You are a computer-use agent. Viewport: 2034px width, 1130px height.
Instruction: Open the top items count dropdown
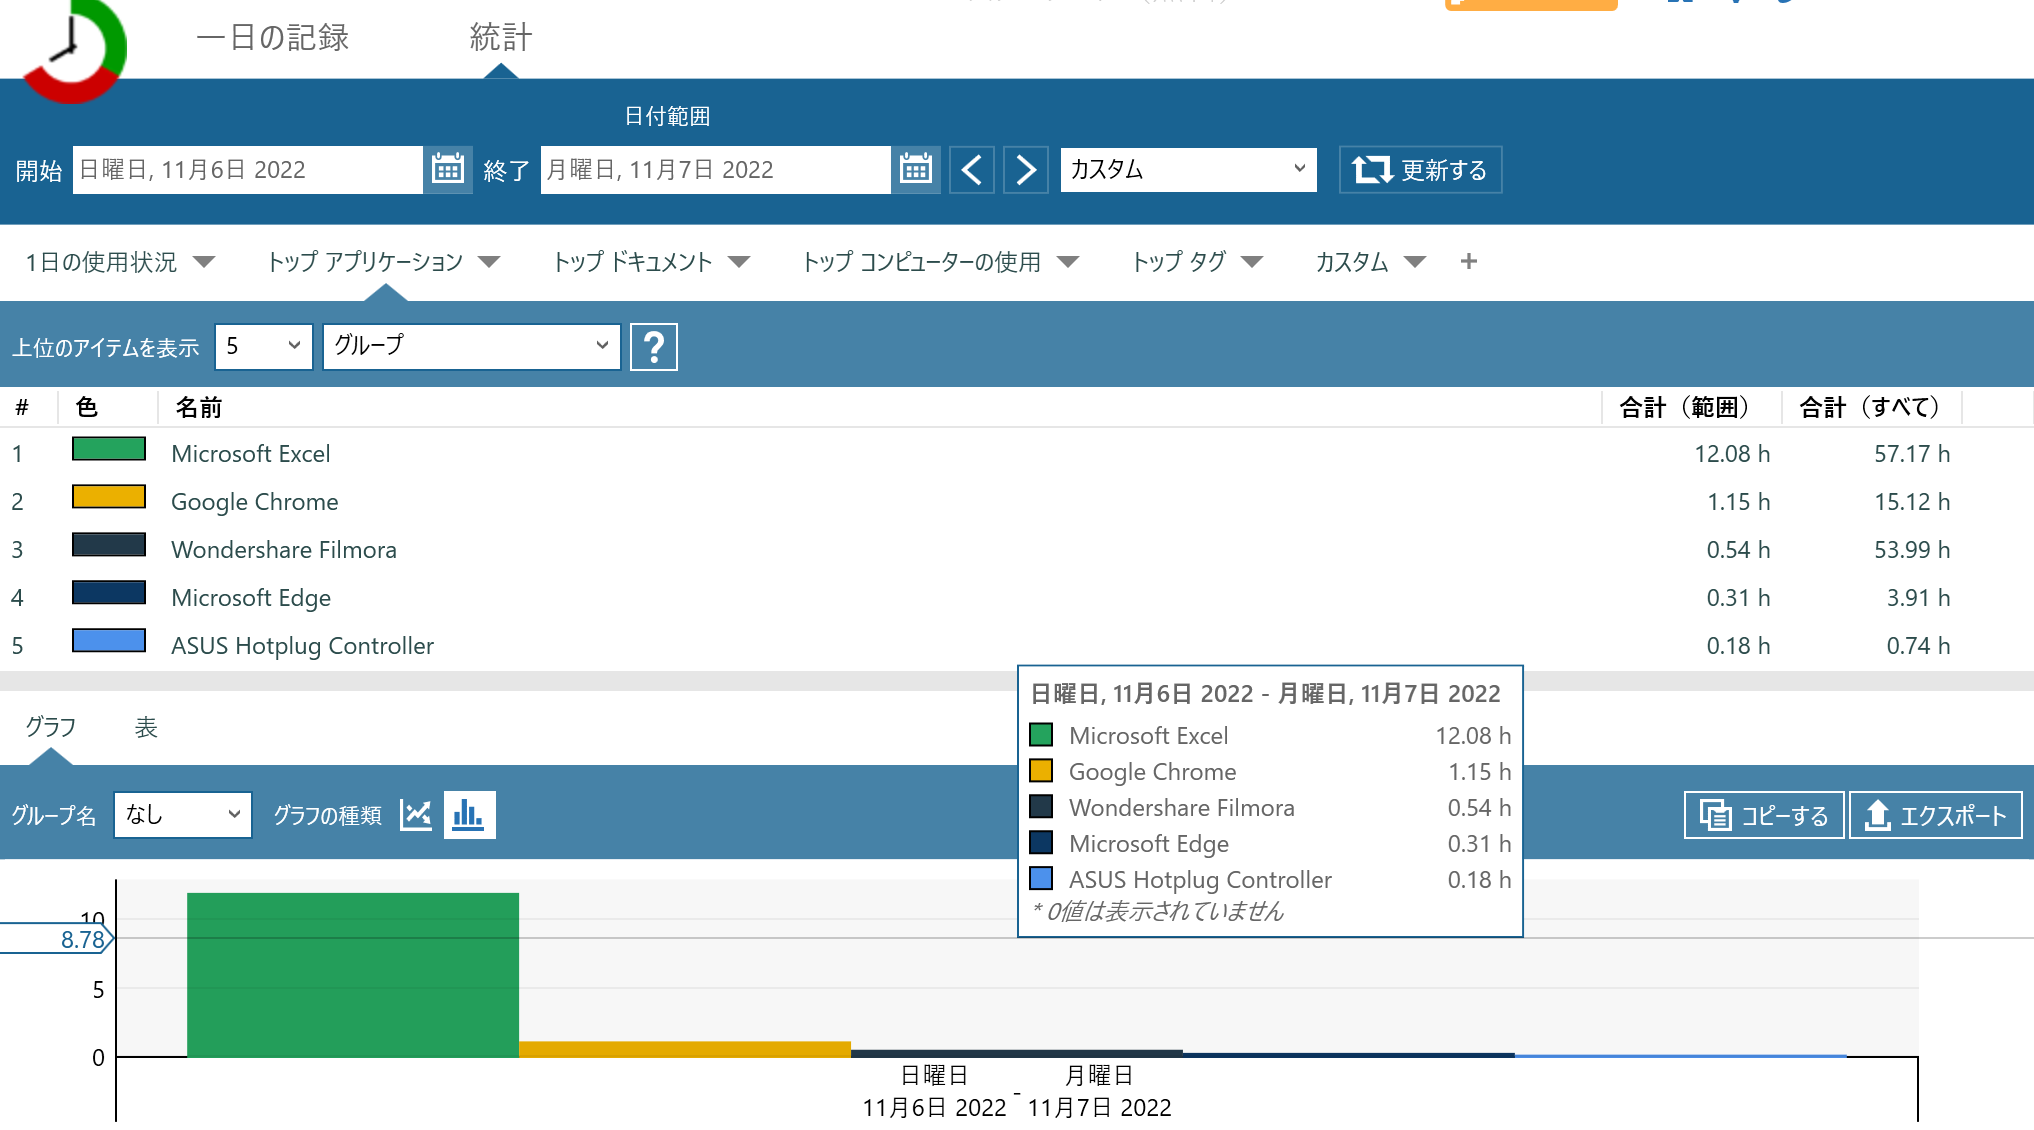(263, 346)
